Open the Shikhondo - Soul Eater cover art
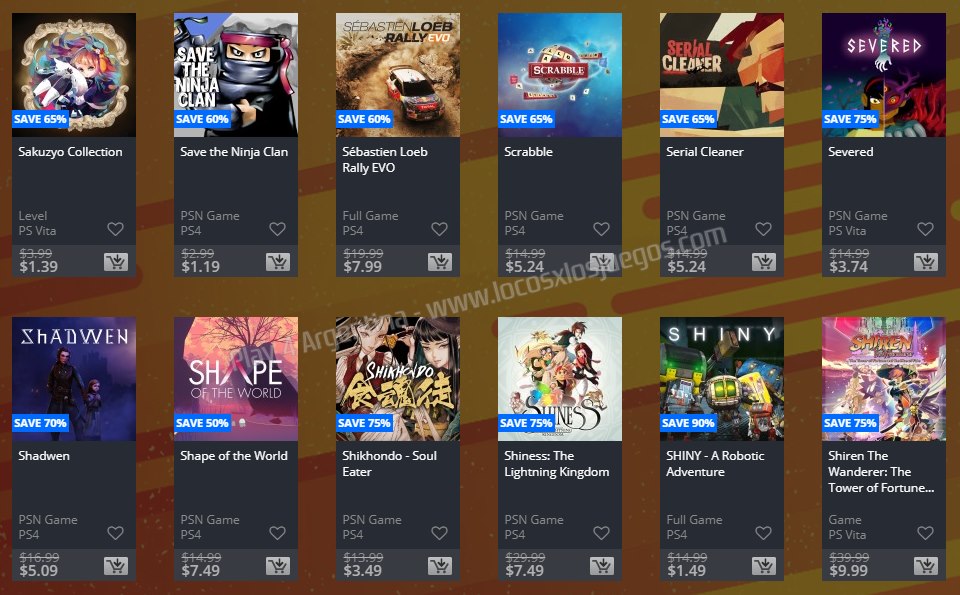The width and height of the screenshot is (960, 595). point(398,379)
